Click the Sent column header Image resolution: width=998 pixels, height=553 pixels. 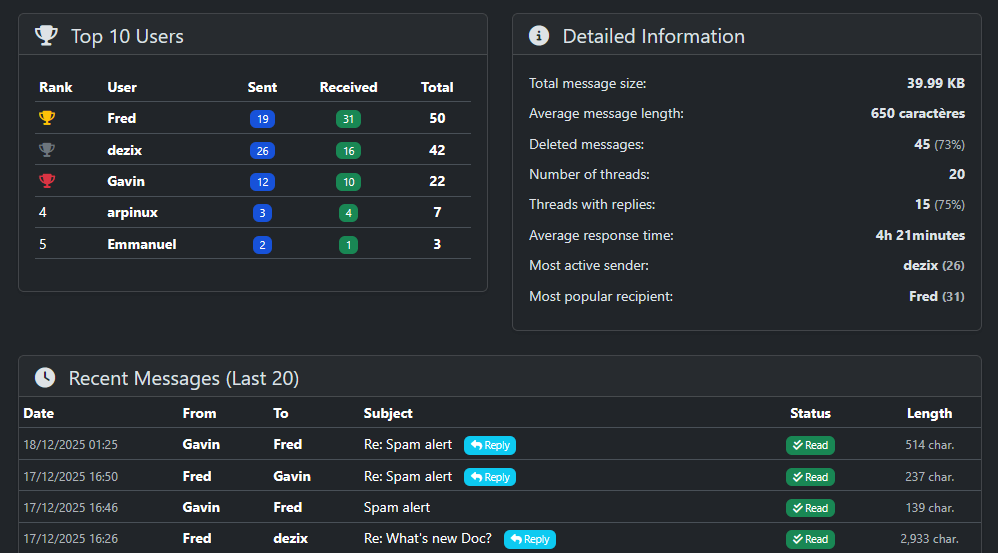262,87
